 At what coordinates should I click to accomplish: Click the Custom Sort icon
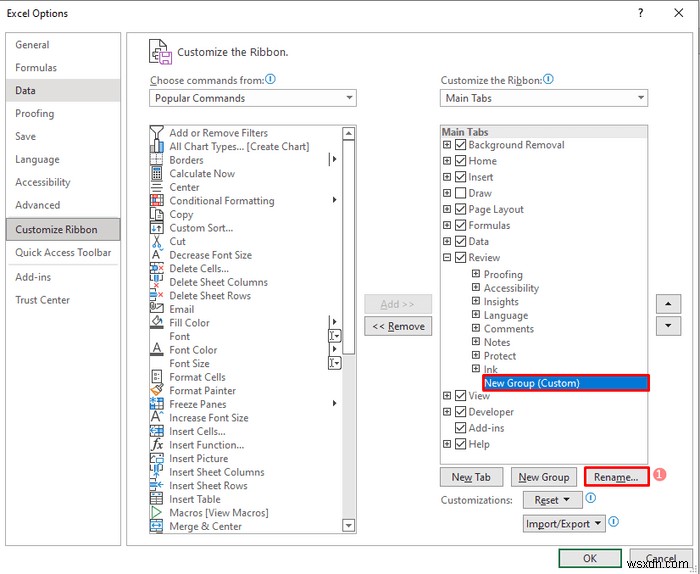156,228
